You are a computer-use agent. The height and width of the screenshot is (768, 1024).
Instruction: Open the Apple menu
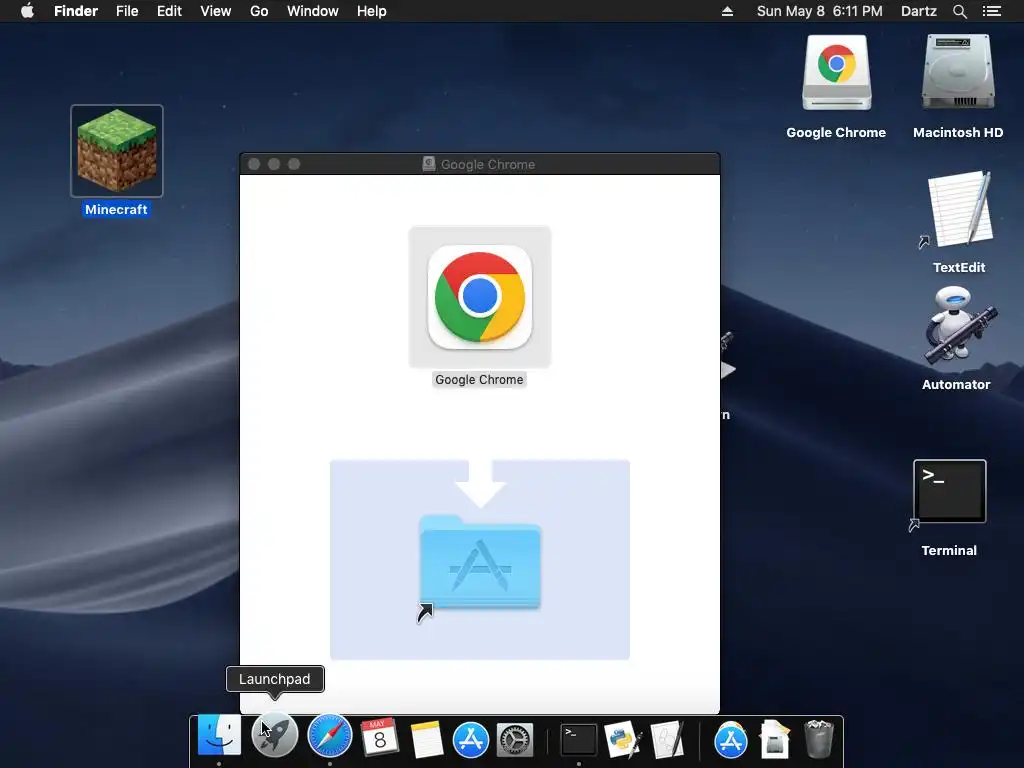27,11
